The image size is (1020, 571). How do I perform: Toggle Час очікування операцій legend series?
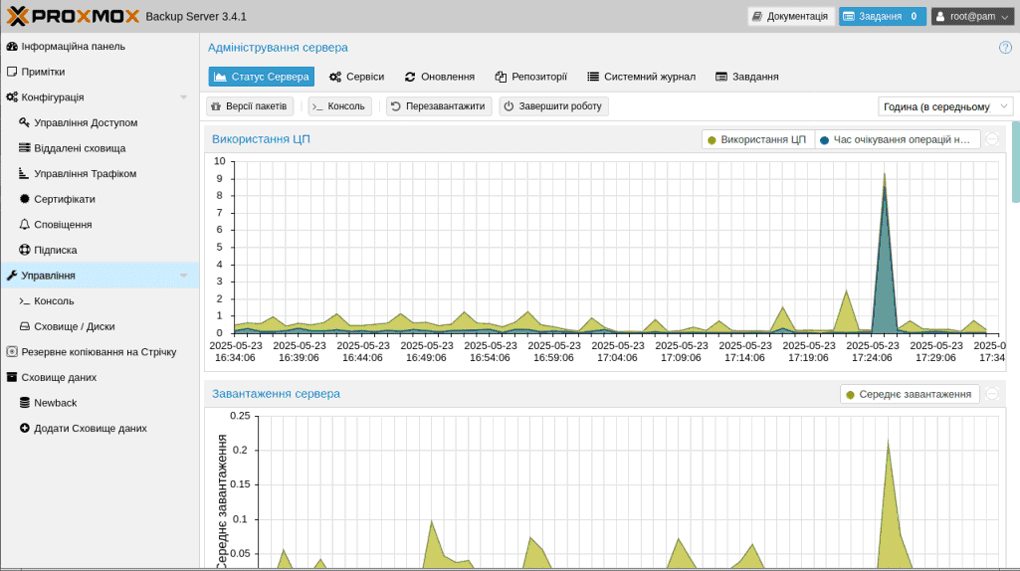tap(896, 140)
